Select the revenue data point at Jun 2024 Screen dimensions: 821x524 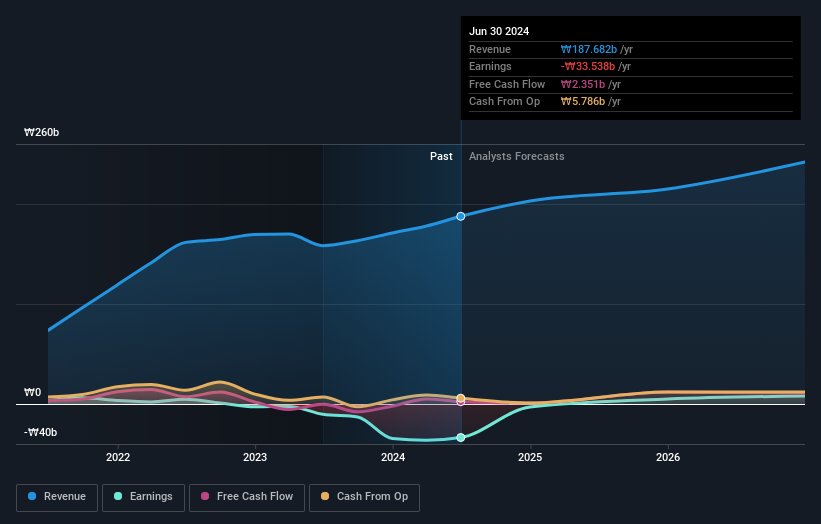coord(461,216)
